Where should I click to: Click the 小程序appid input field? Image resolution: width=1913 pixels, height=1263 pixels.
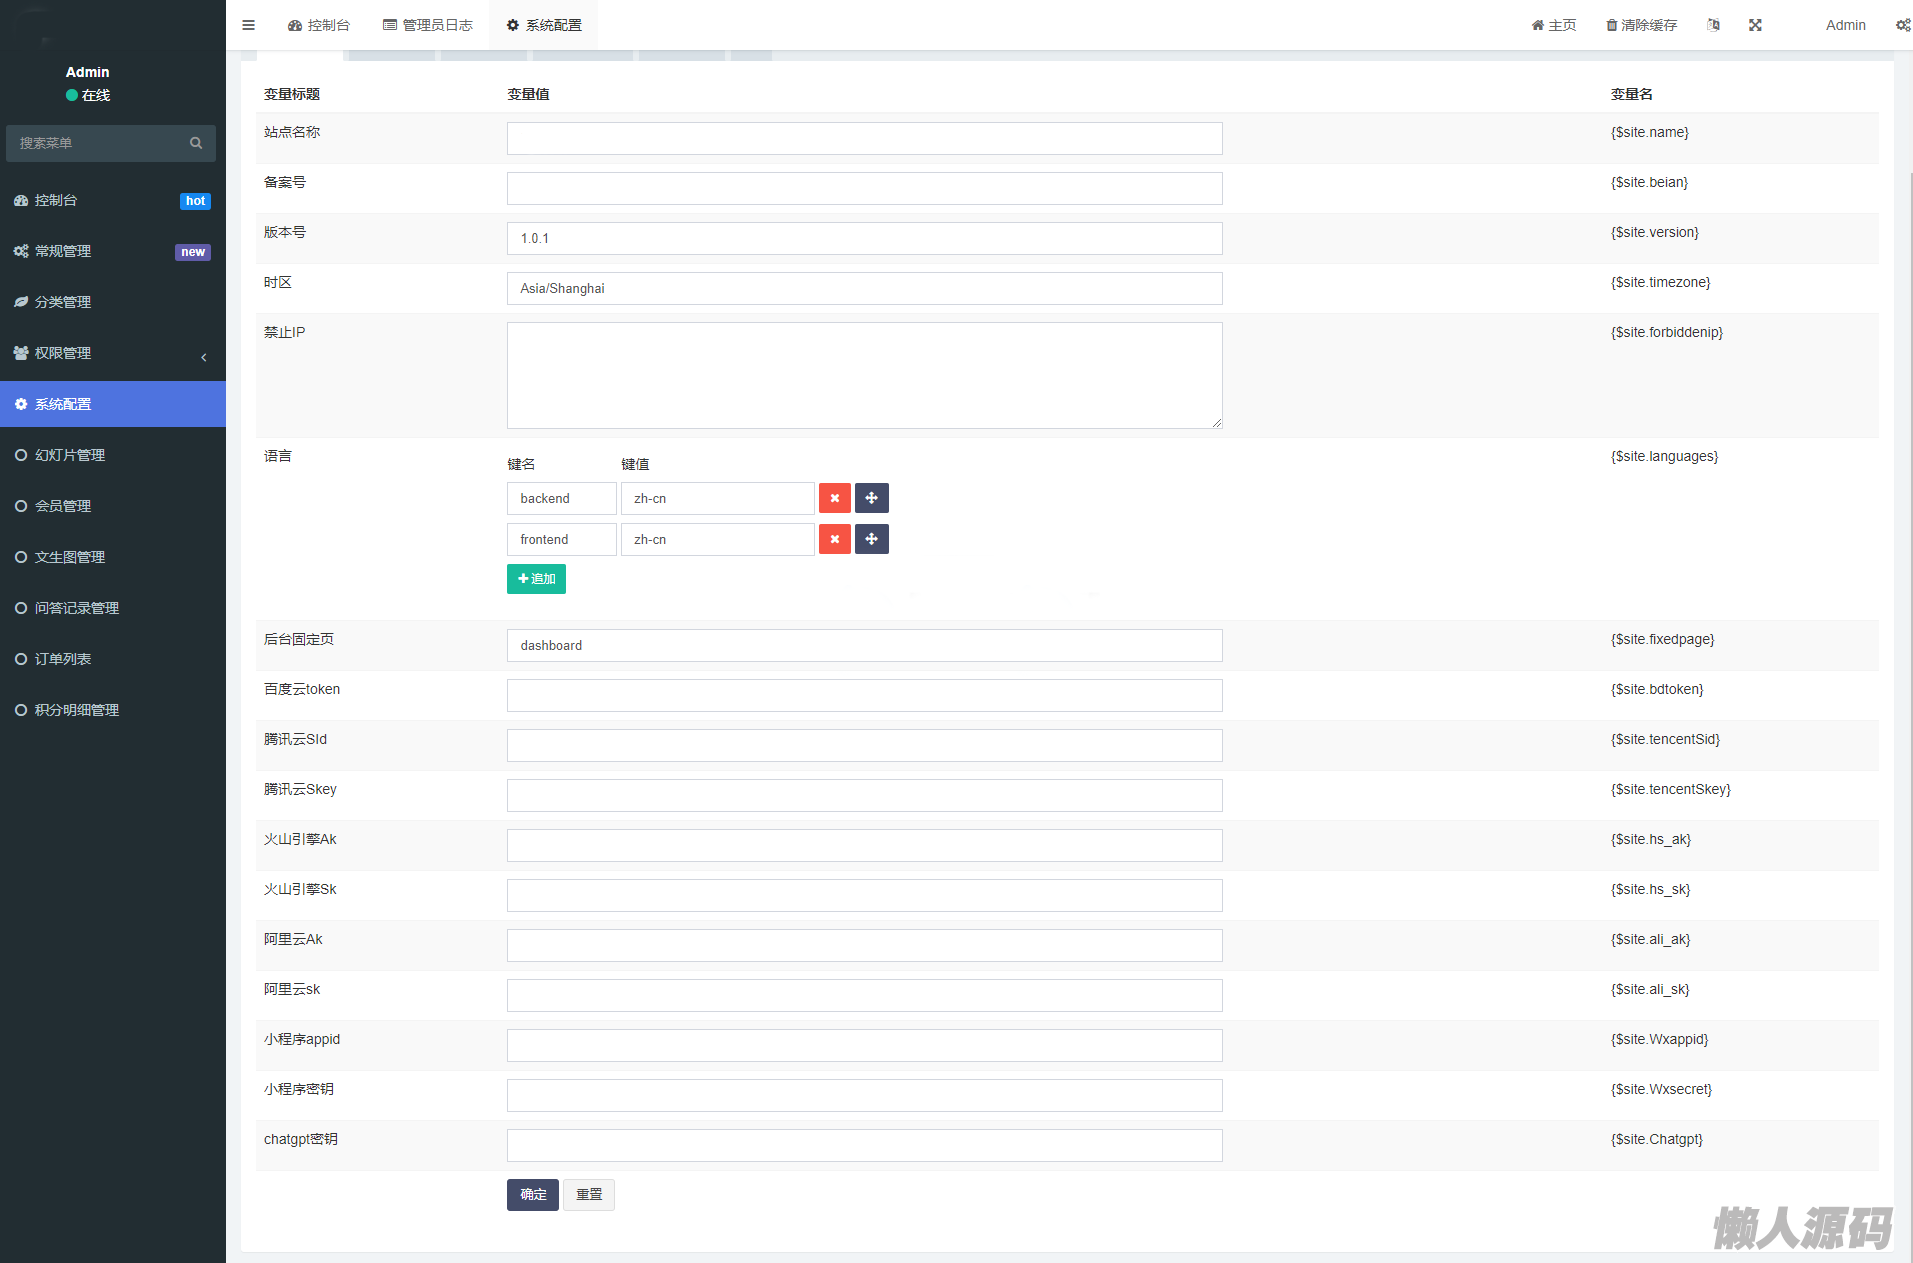865,1045
